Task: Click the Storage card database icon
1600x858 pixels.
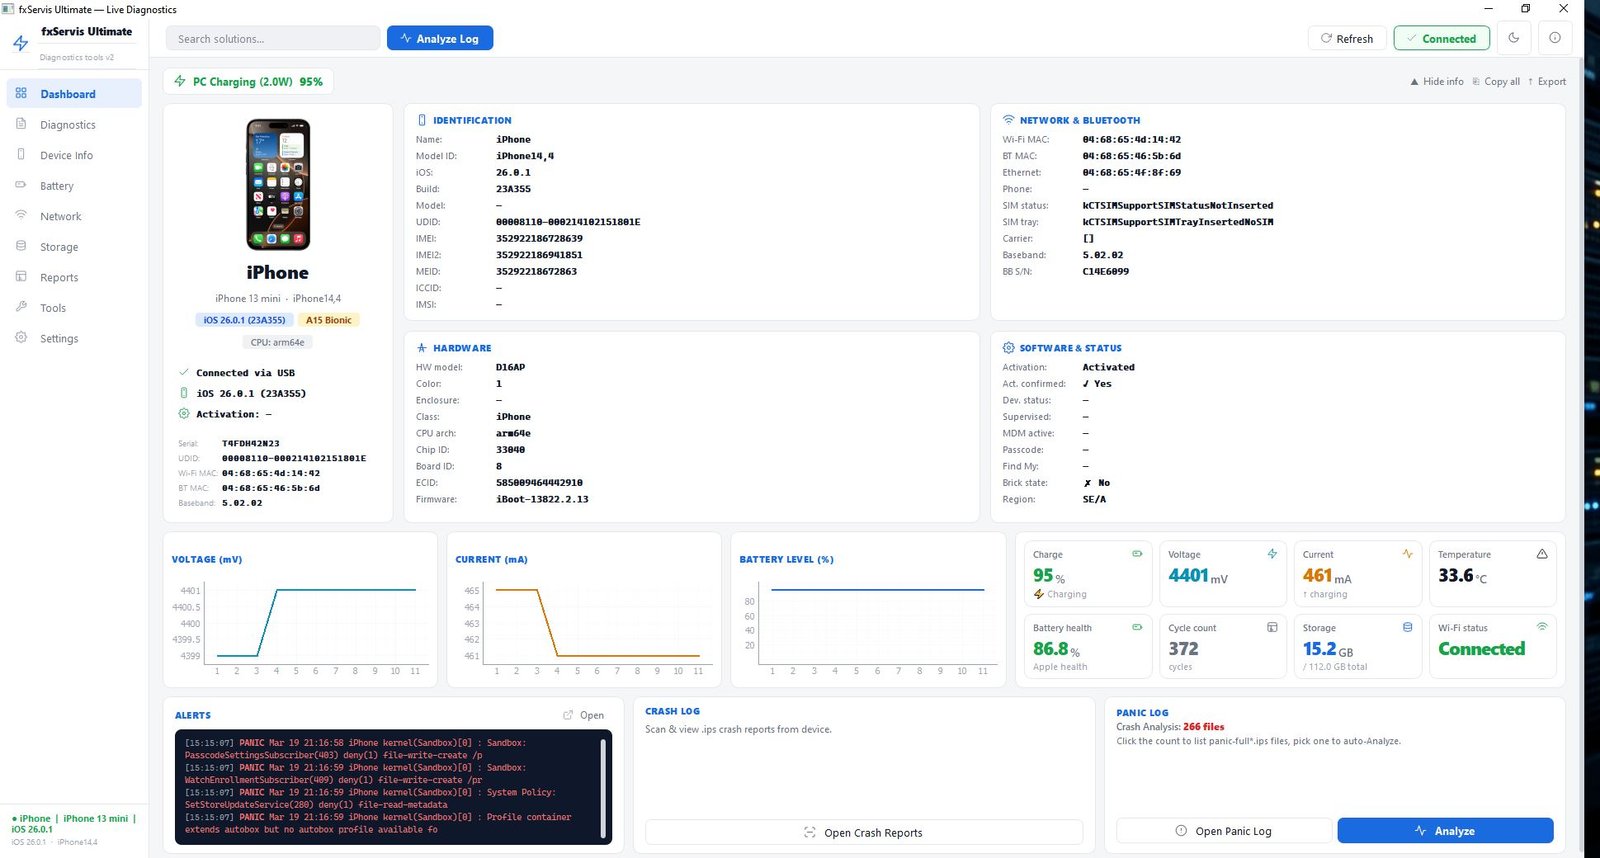Action: [x=1407, y=627]
